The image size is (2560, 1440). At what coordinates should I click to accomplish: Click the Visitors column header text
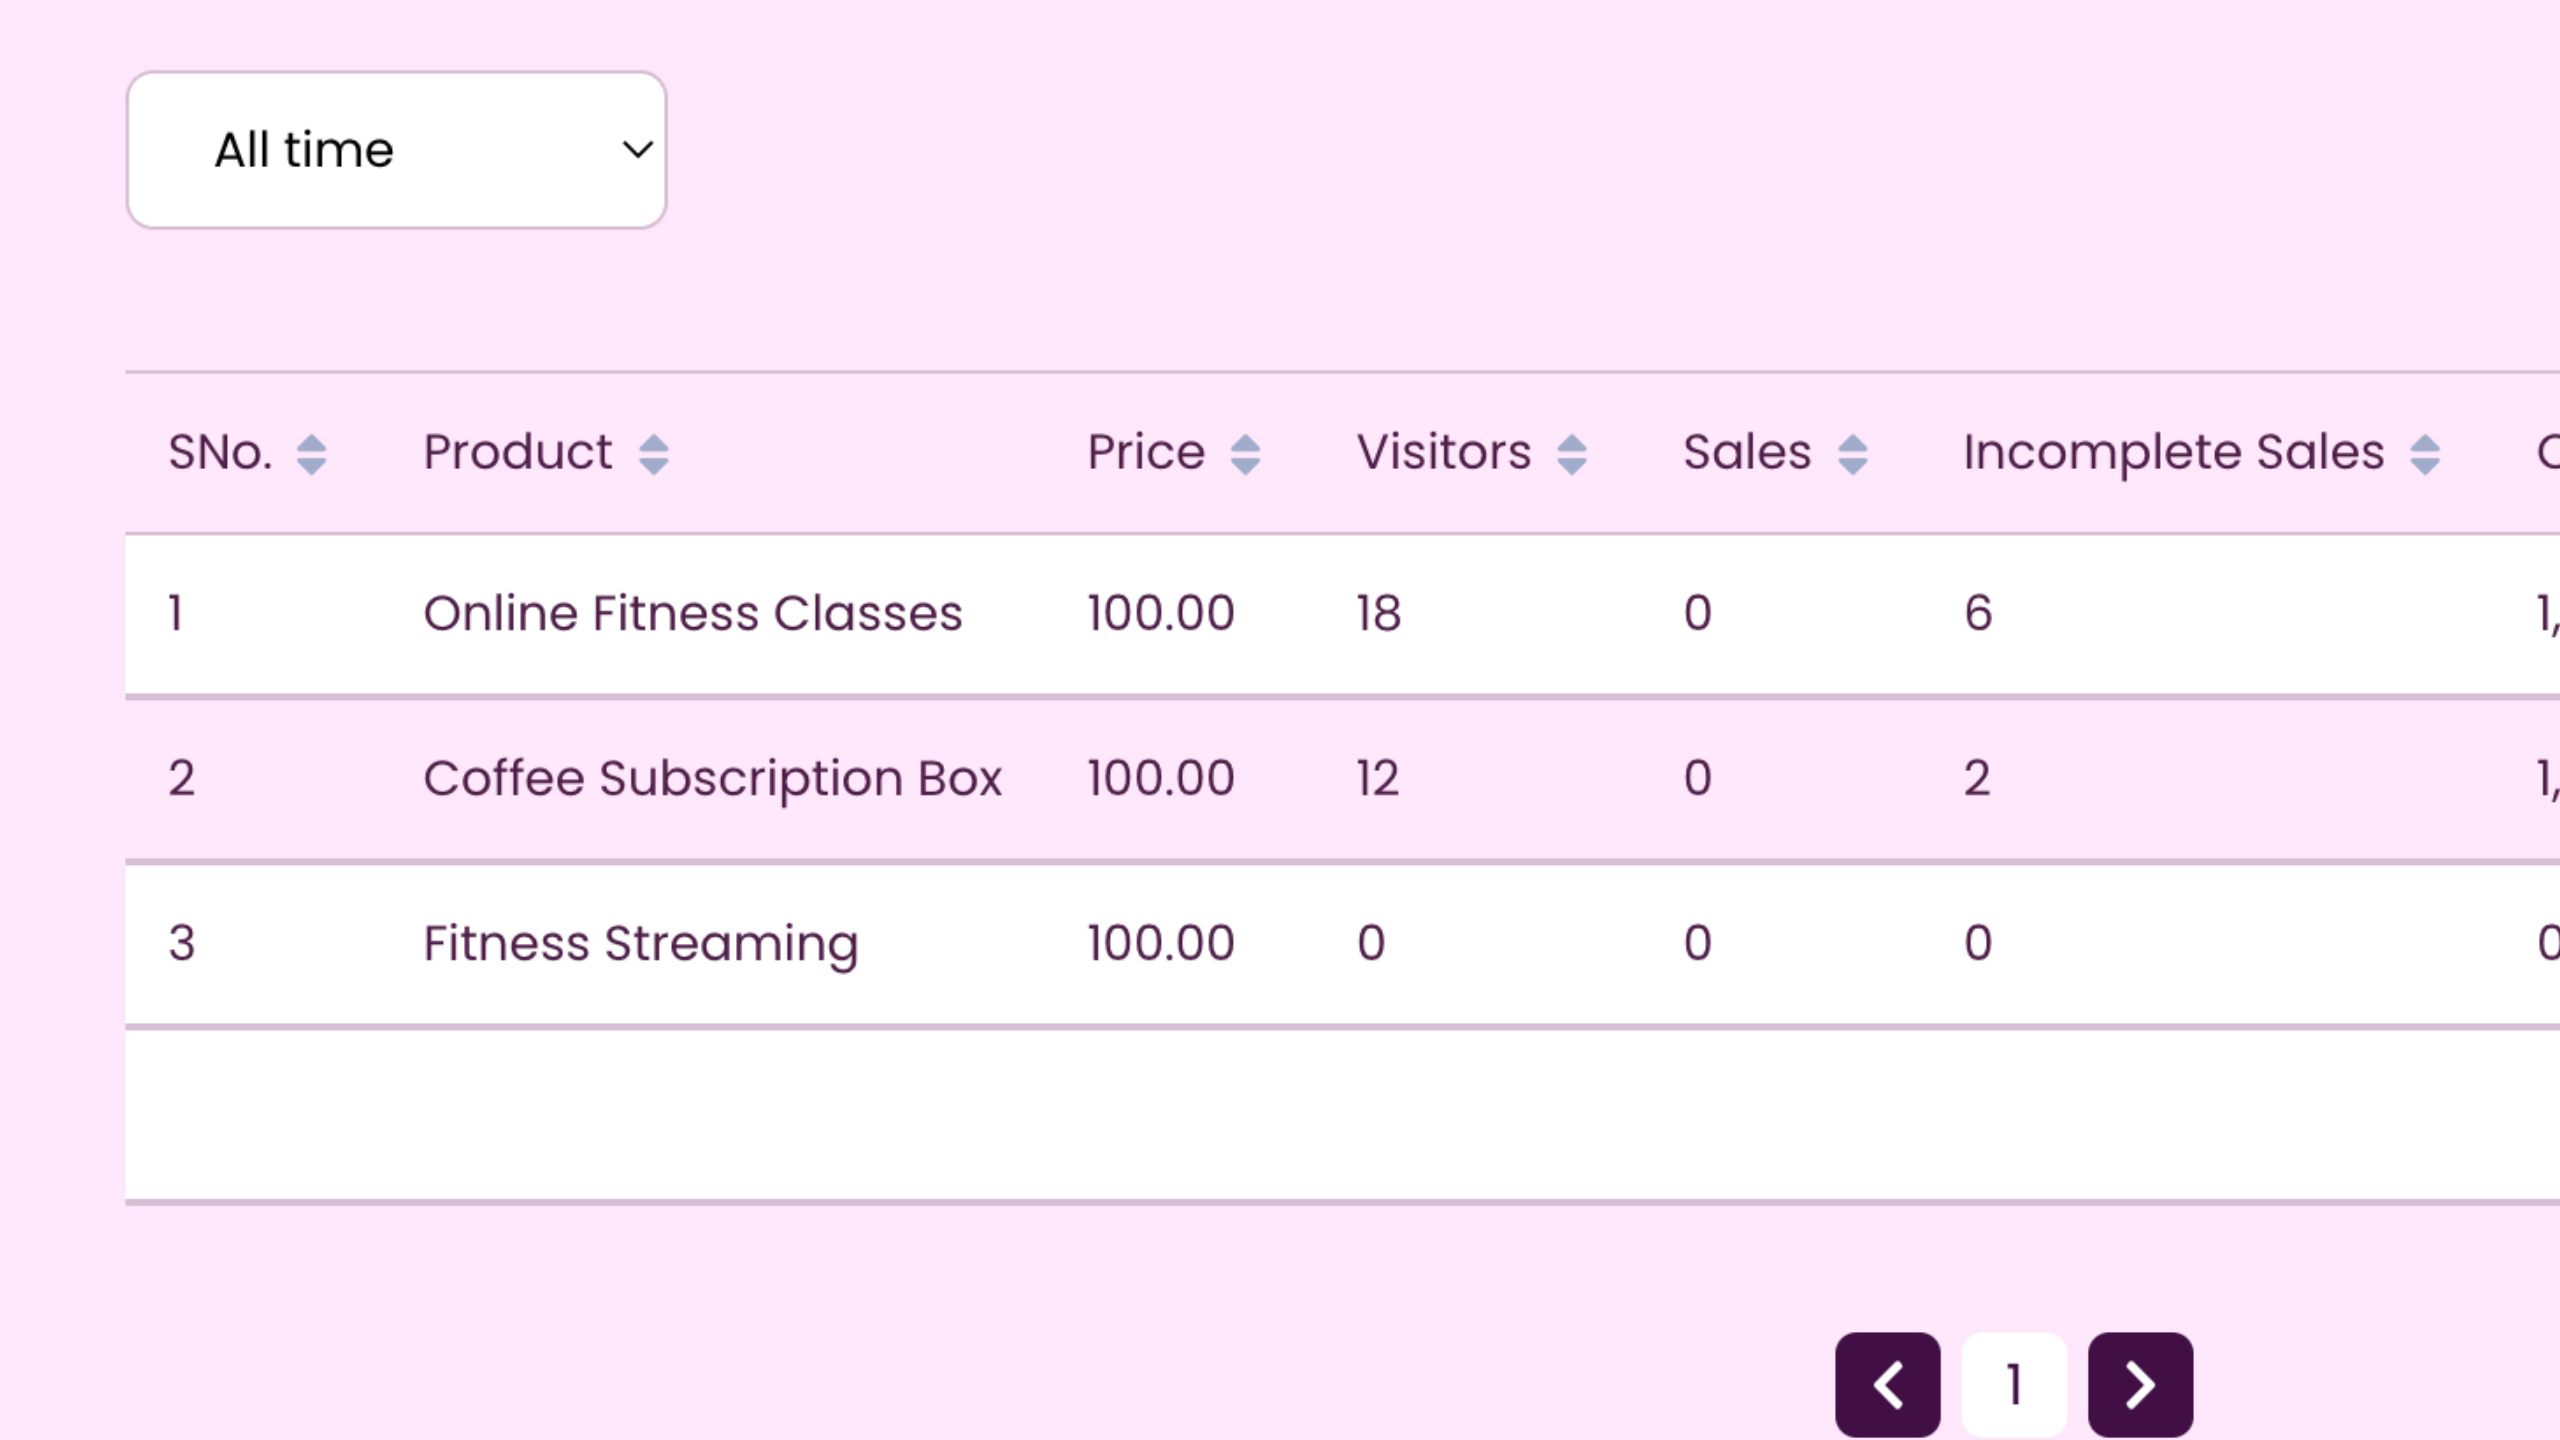pos(1443,452)
